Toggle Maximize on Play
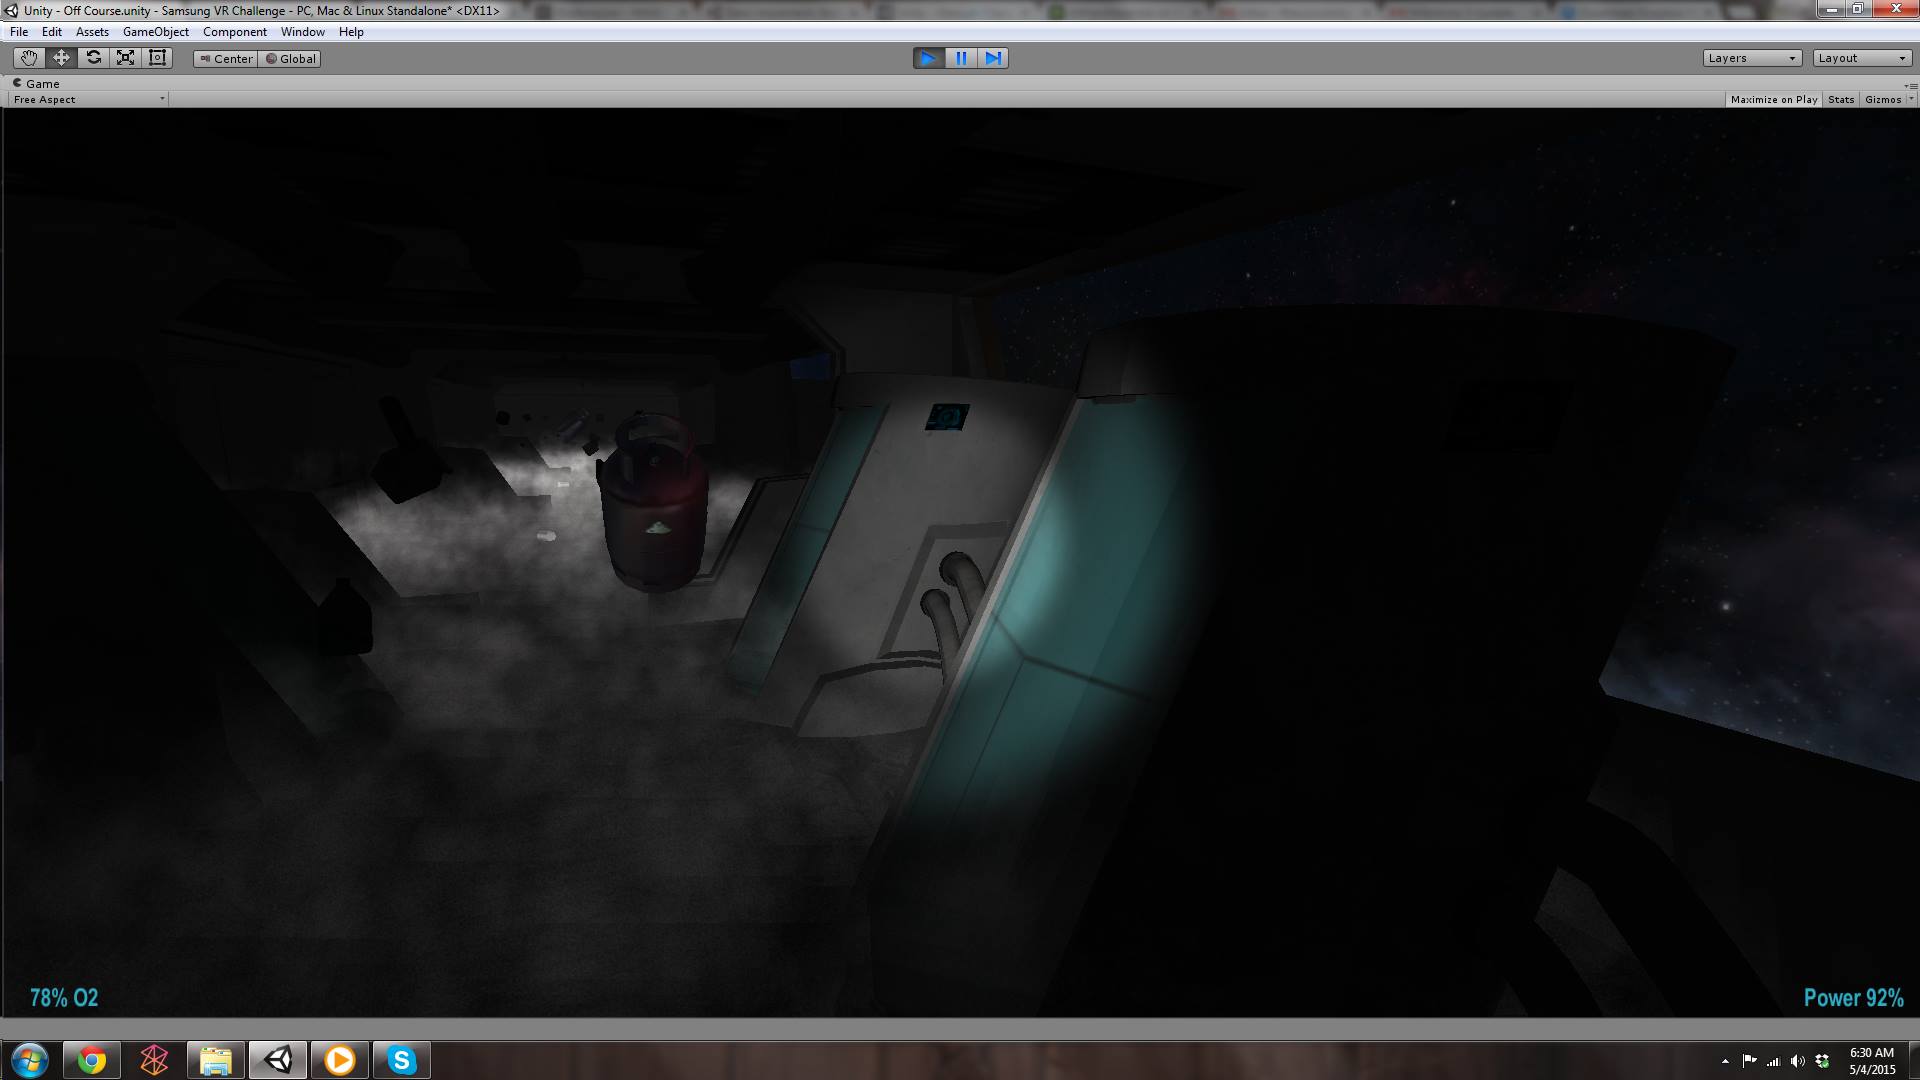1920x1080 pixels. [1774, 100]
